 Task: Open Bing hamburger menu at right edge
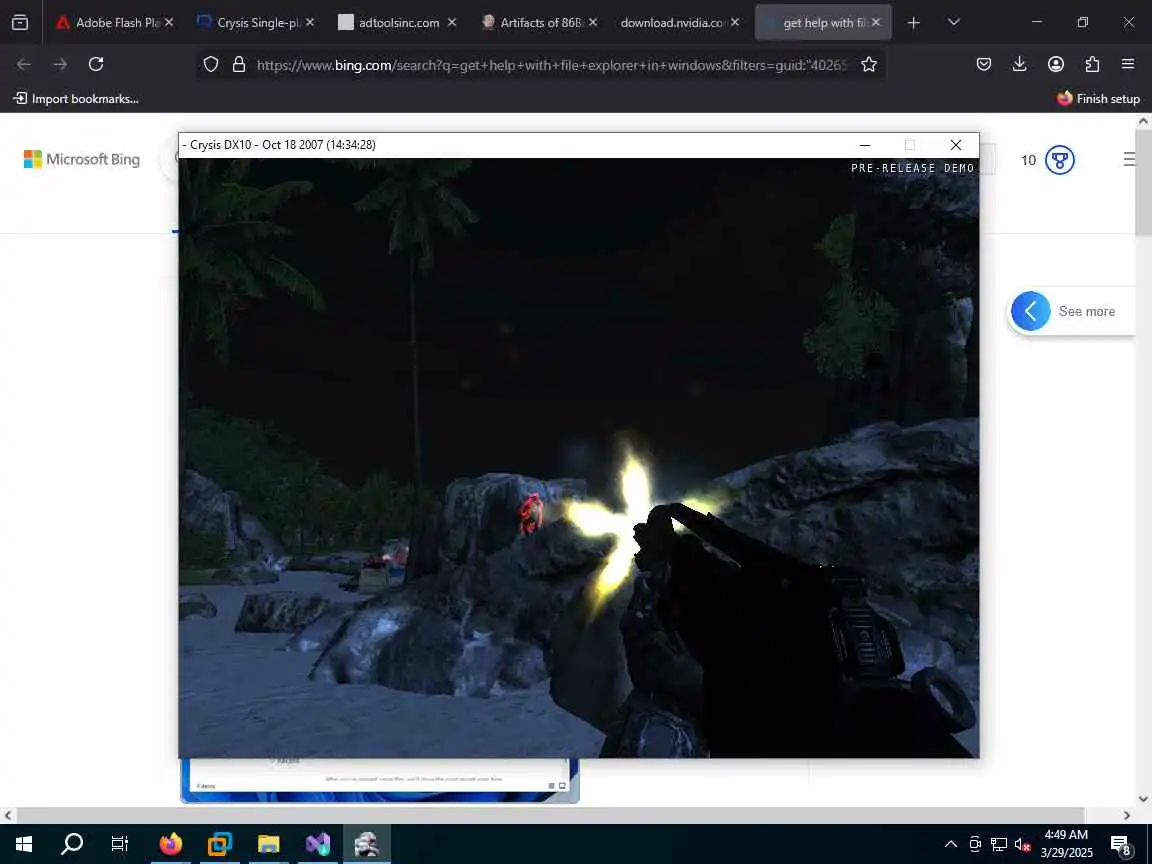[1130, 159]
